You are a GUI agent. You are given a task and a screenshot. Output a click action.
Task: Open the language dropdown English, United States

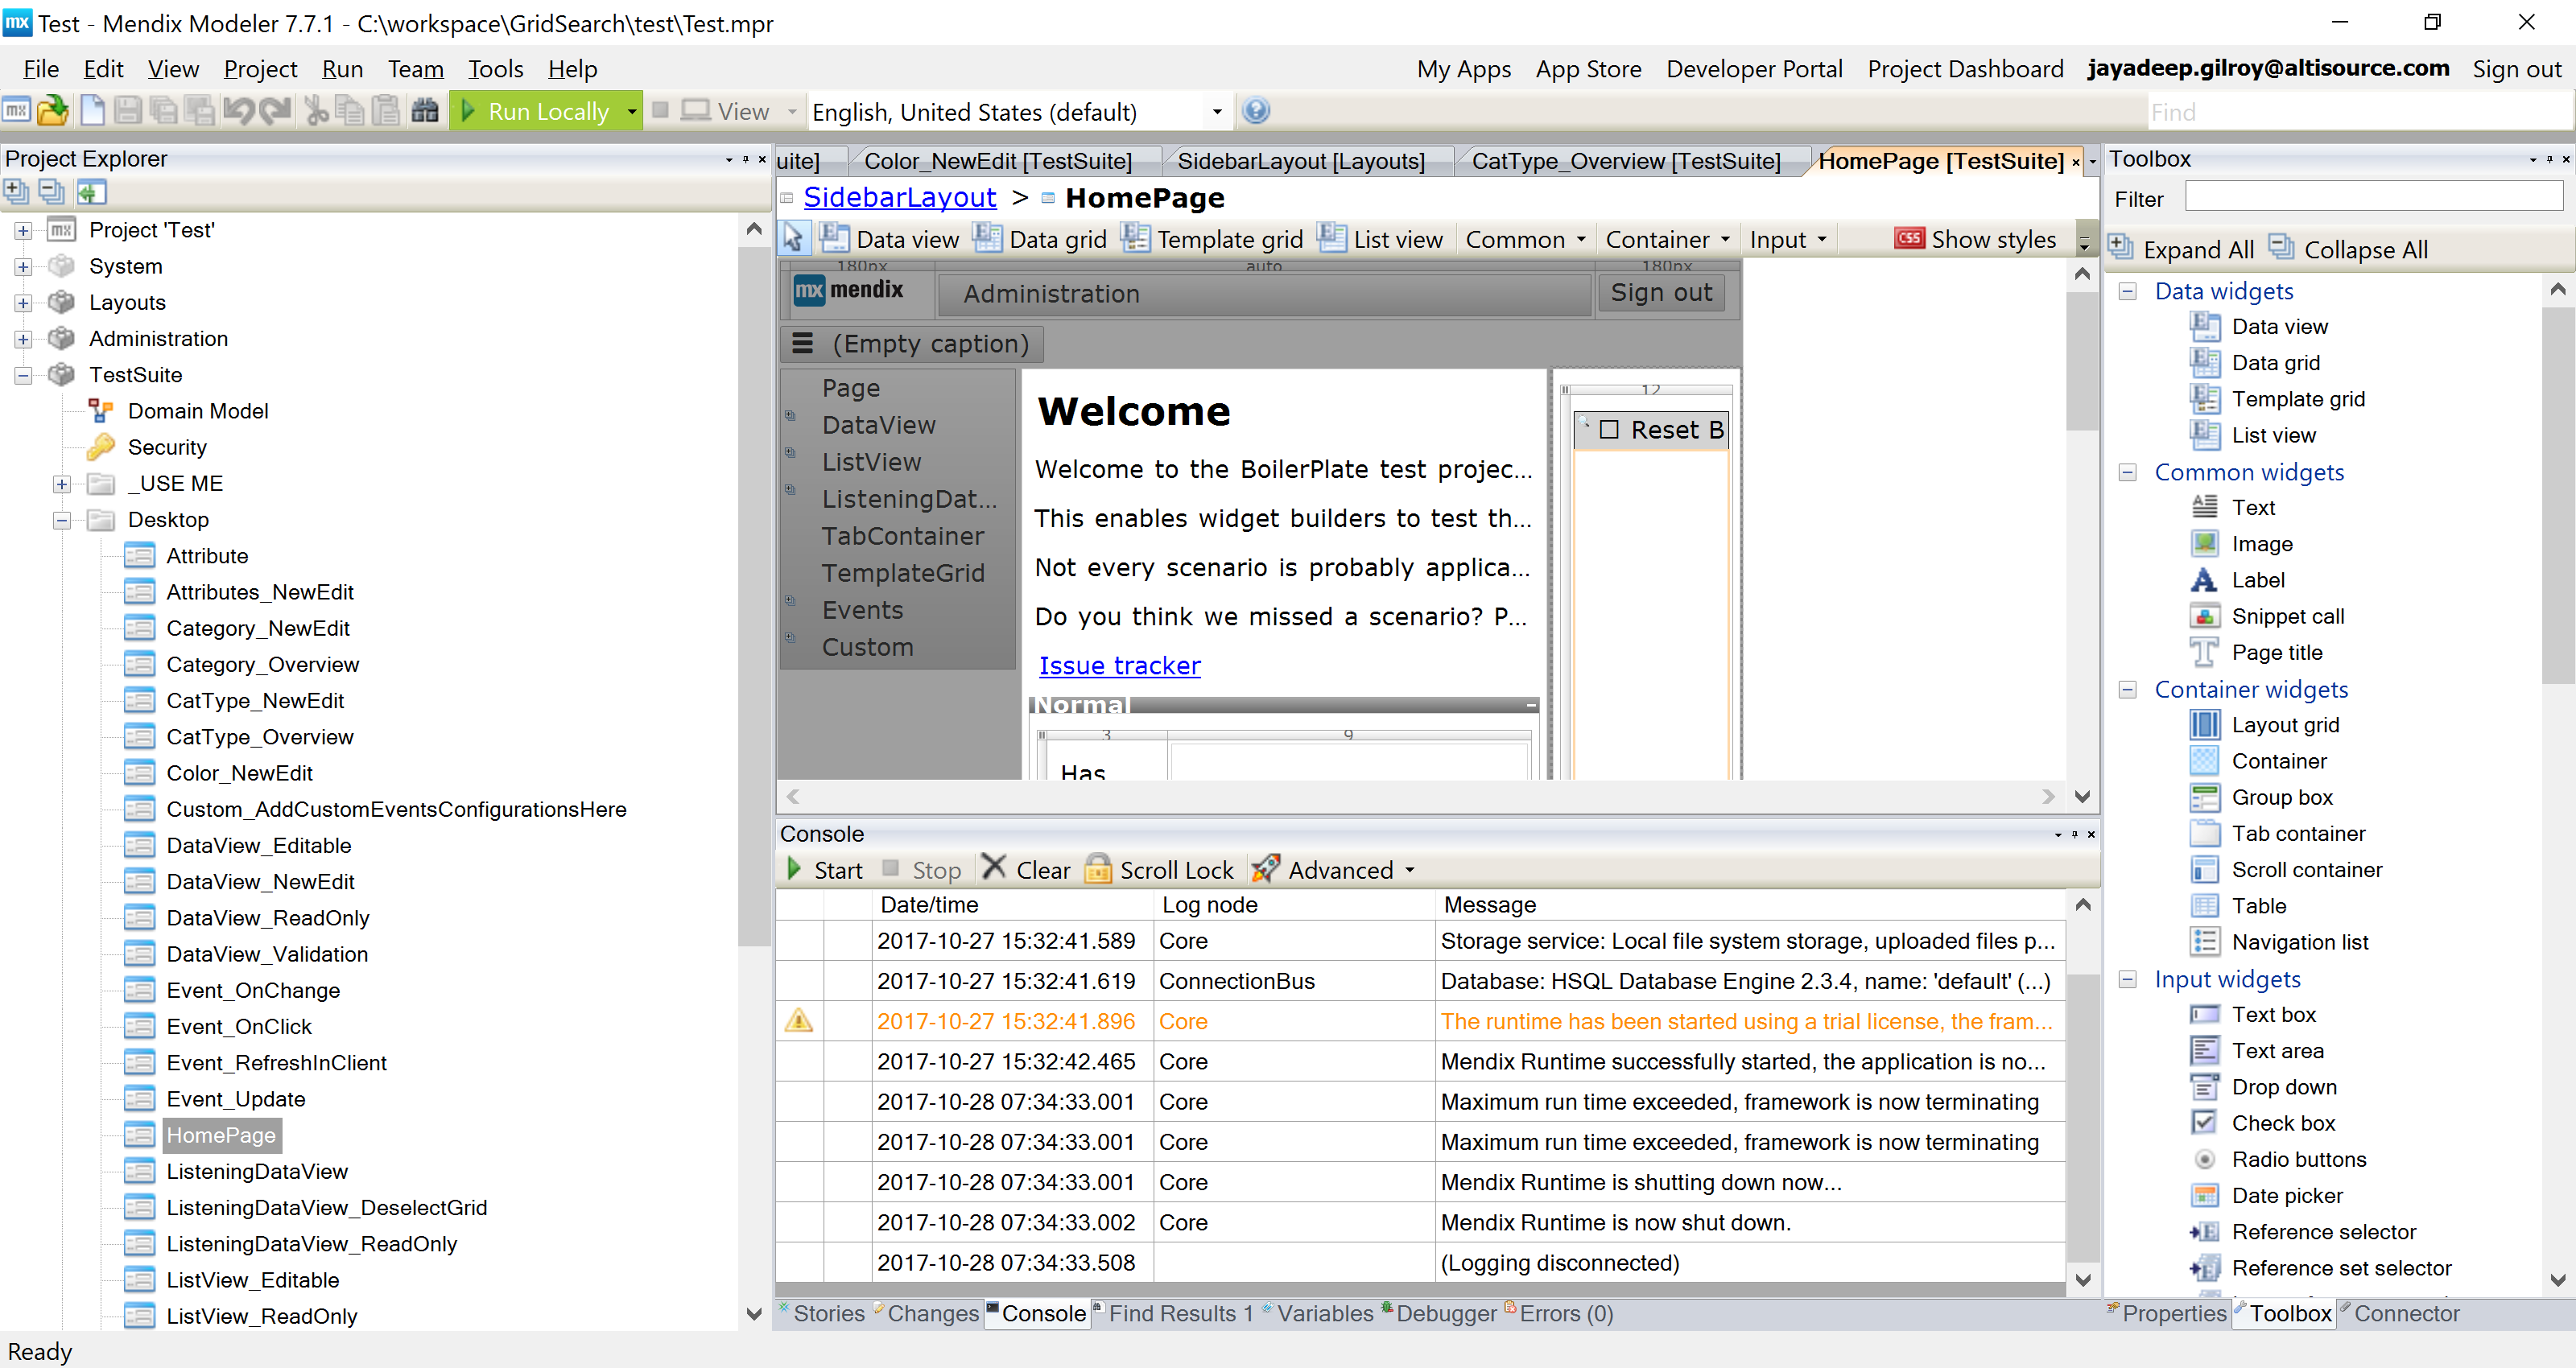[1216, 112]
